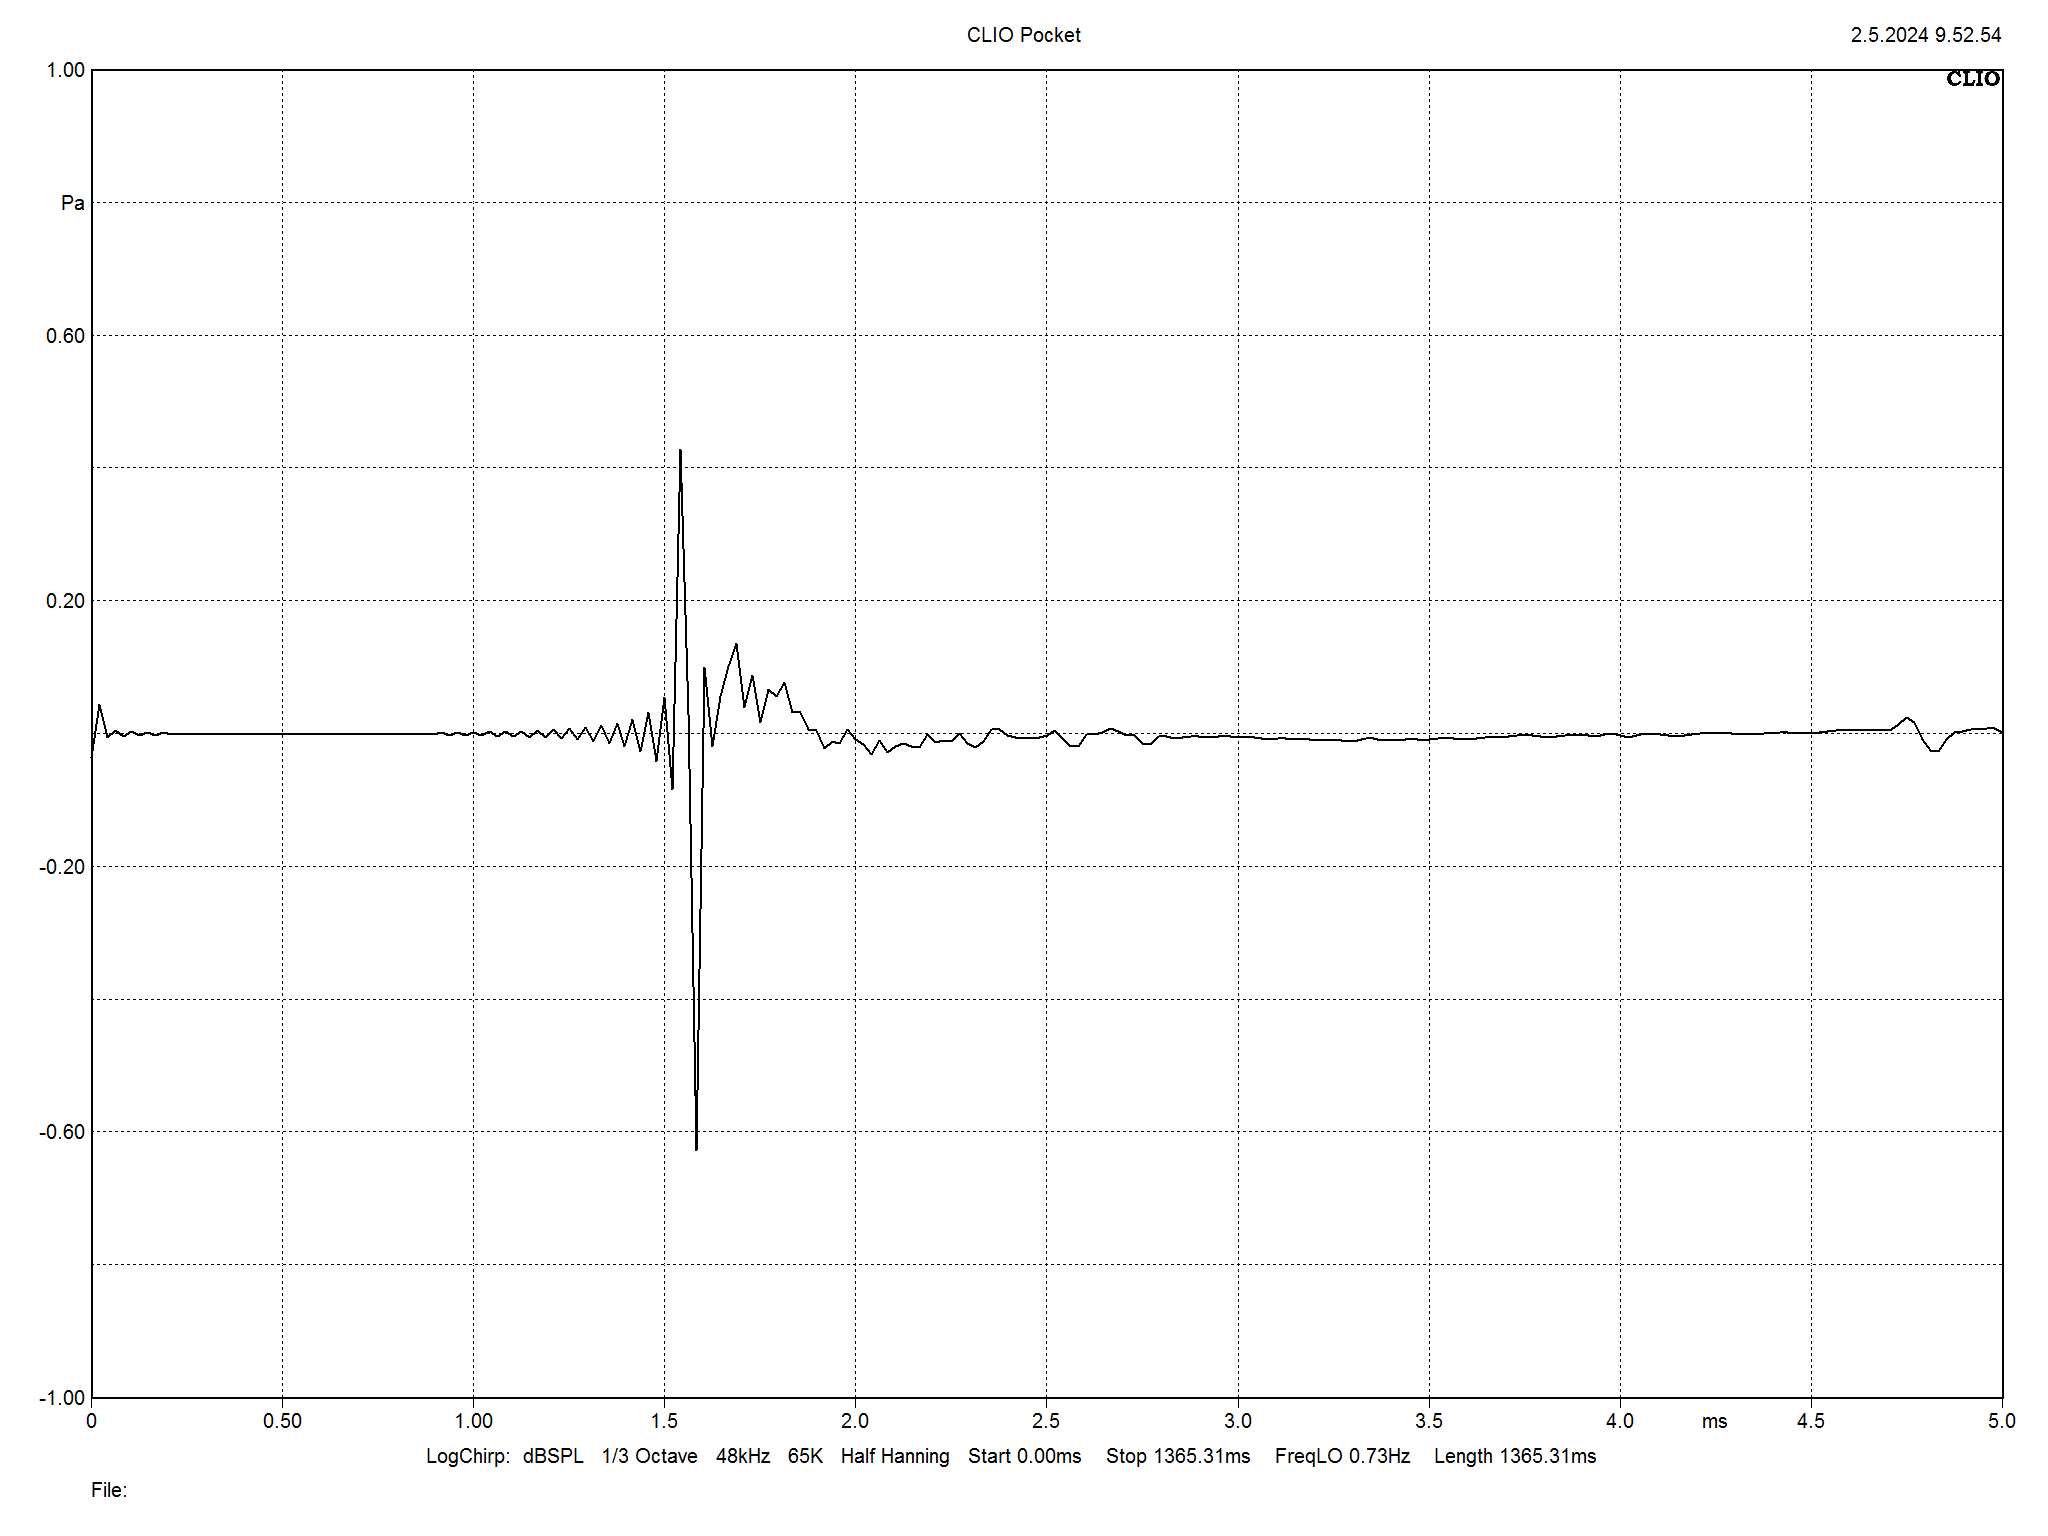Click the 1/3 Octave footer text
Screen dimensions: 2048x1536
[x=649, y=1456]
